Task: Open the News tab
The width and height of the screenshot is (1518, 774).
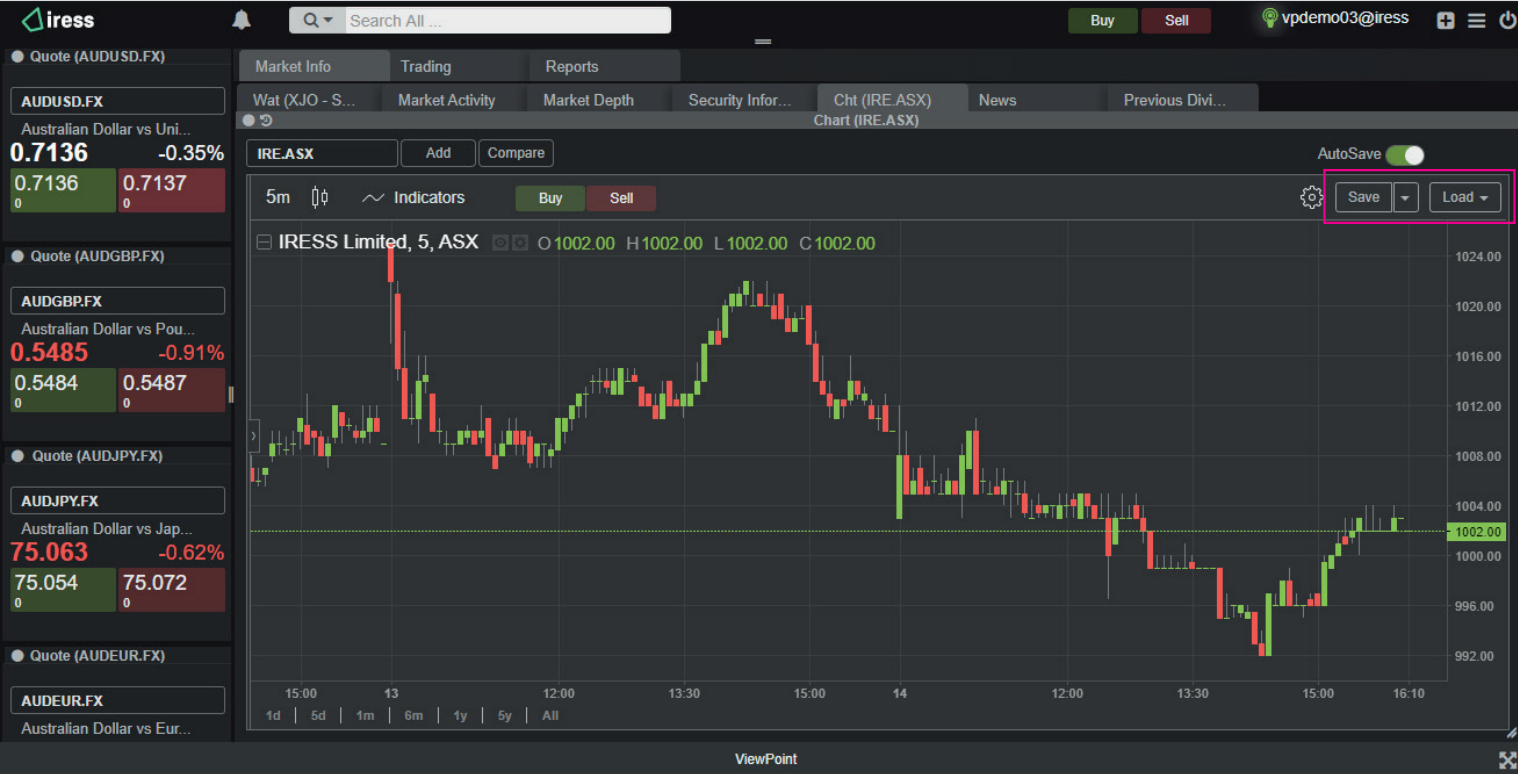Action: [x=1036, y=100]
